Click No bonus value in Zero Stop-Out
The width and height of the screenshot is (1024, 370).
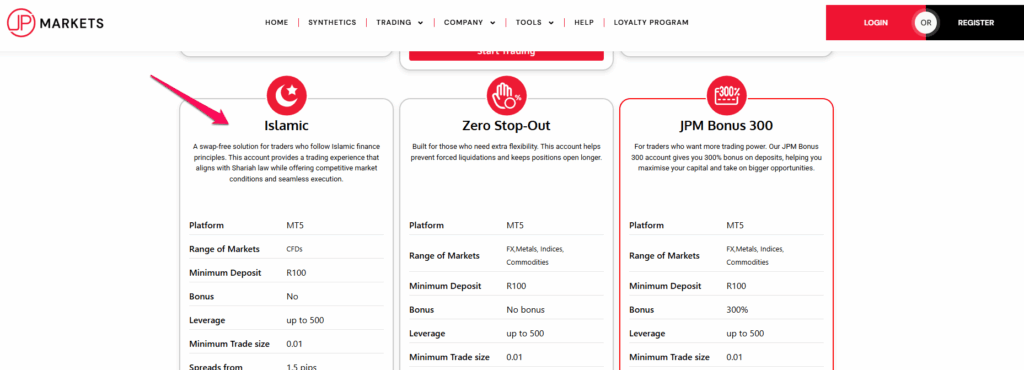click(525, 309)
